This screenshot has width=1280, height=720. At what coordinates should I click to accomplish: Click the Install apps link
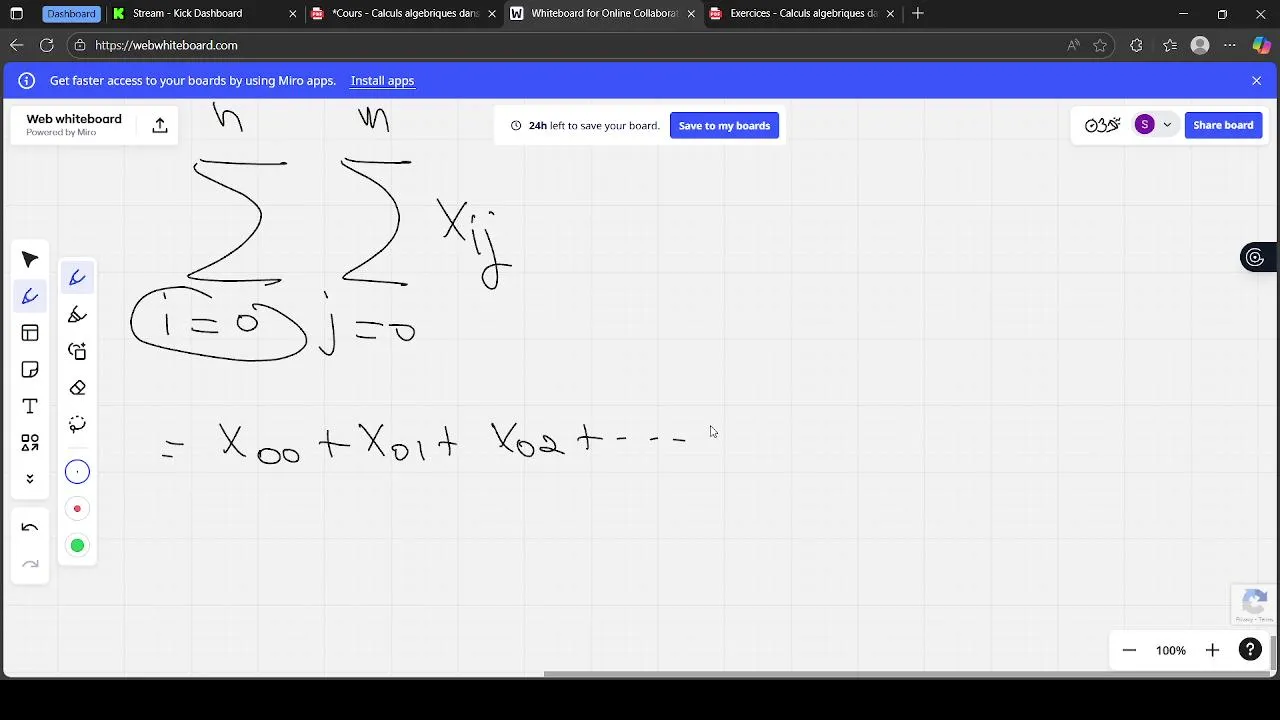click(x=382, y=81)
